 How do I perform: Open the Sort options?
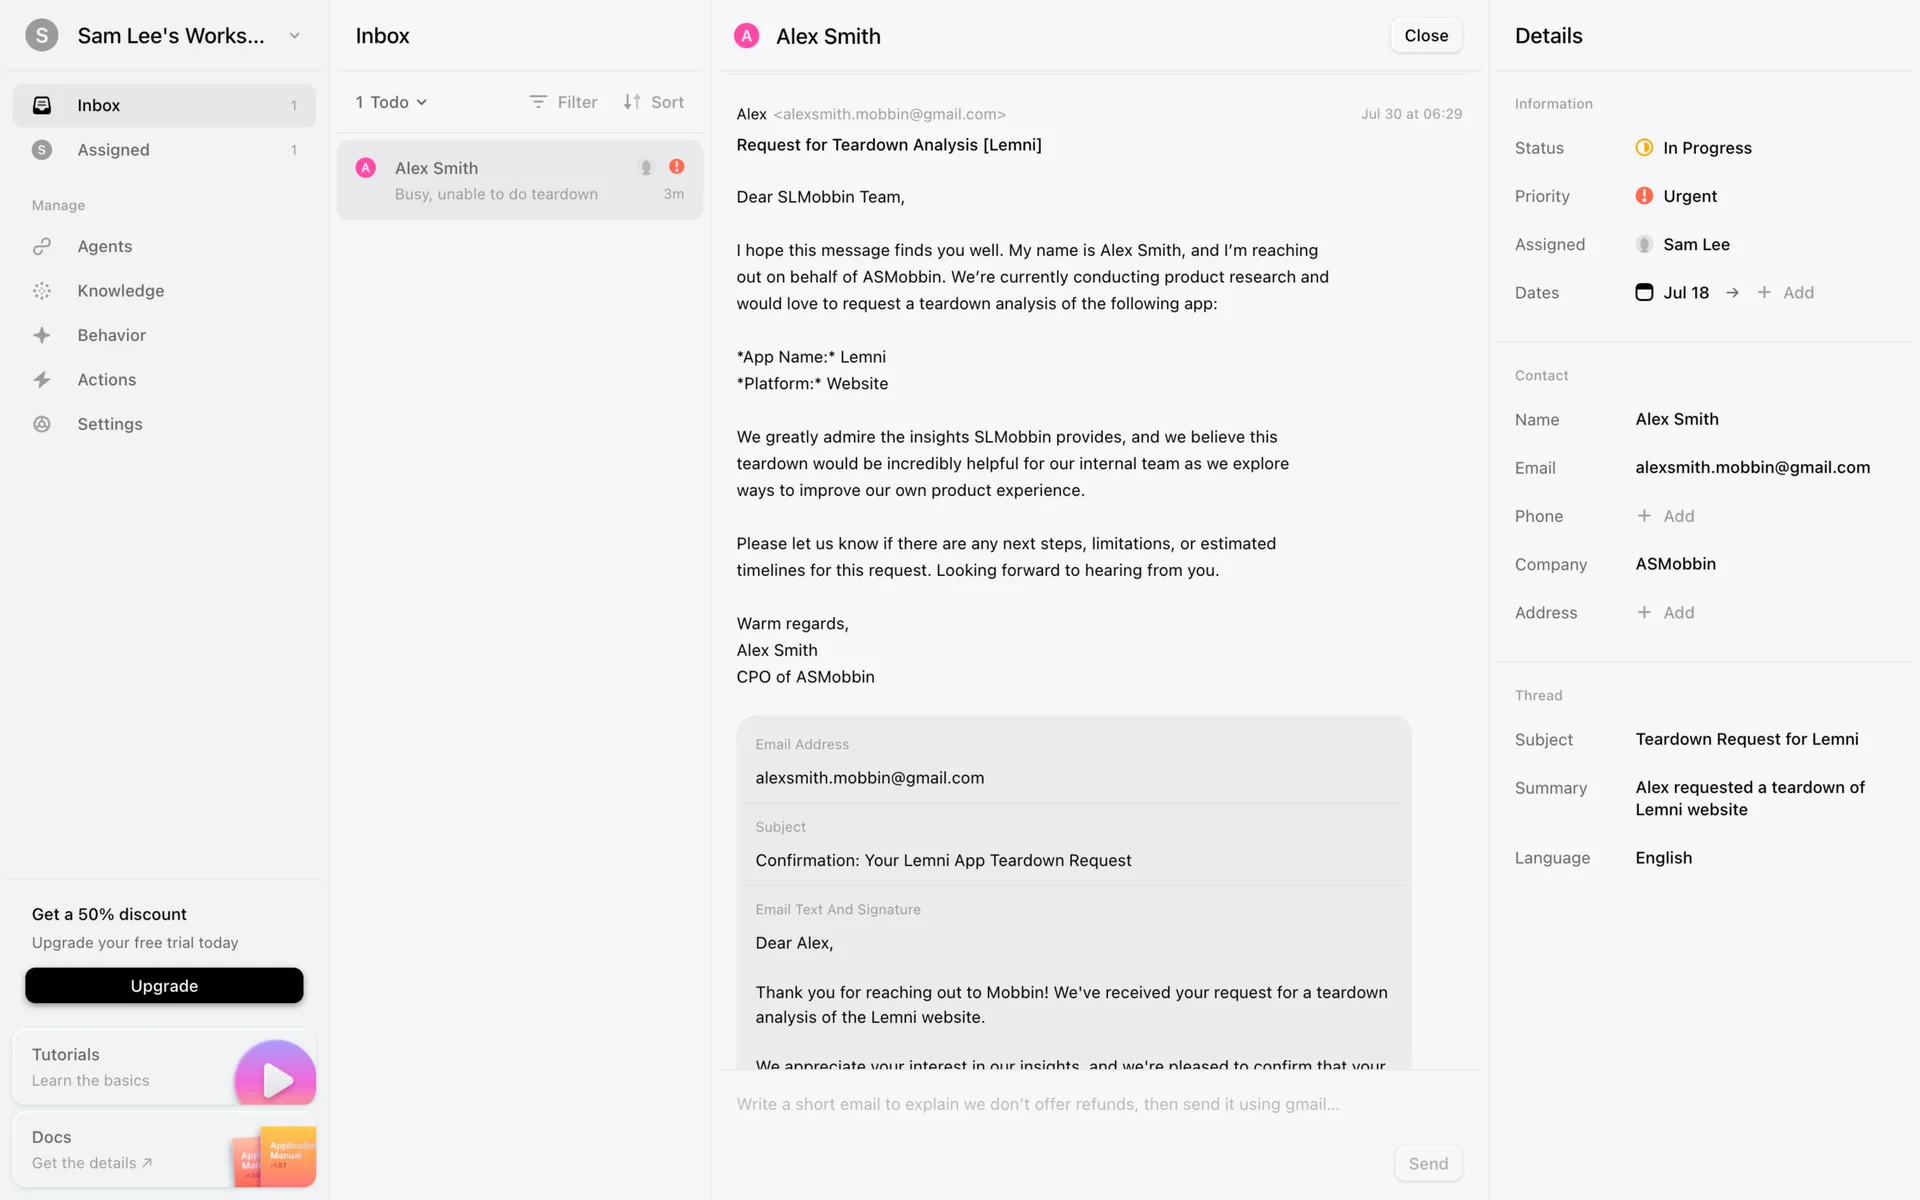click(654, 102)
